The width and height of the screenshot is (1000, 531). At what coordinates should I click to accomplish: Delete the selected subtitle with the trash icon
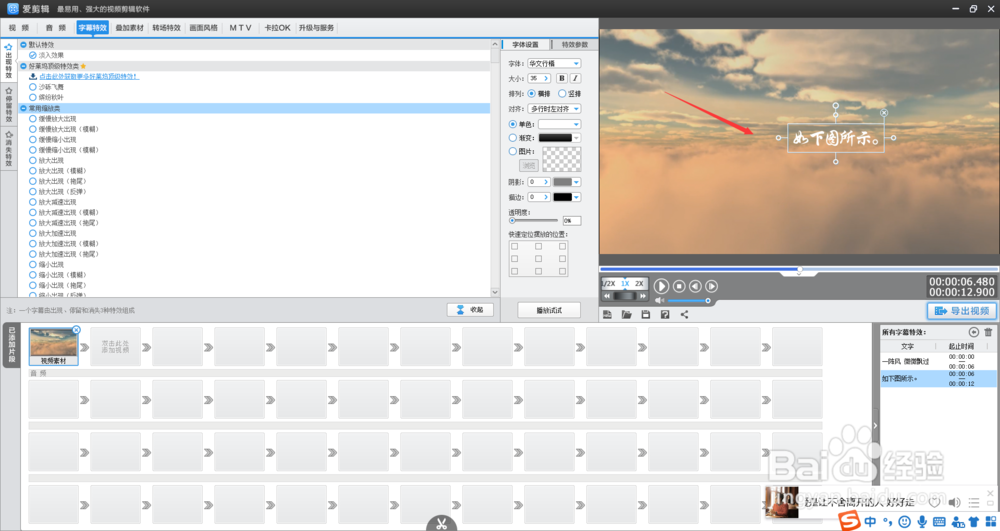(x=989, y=332)
